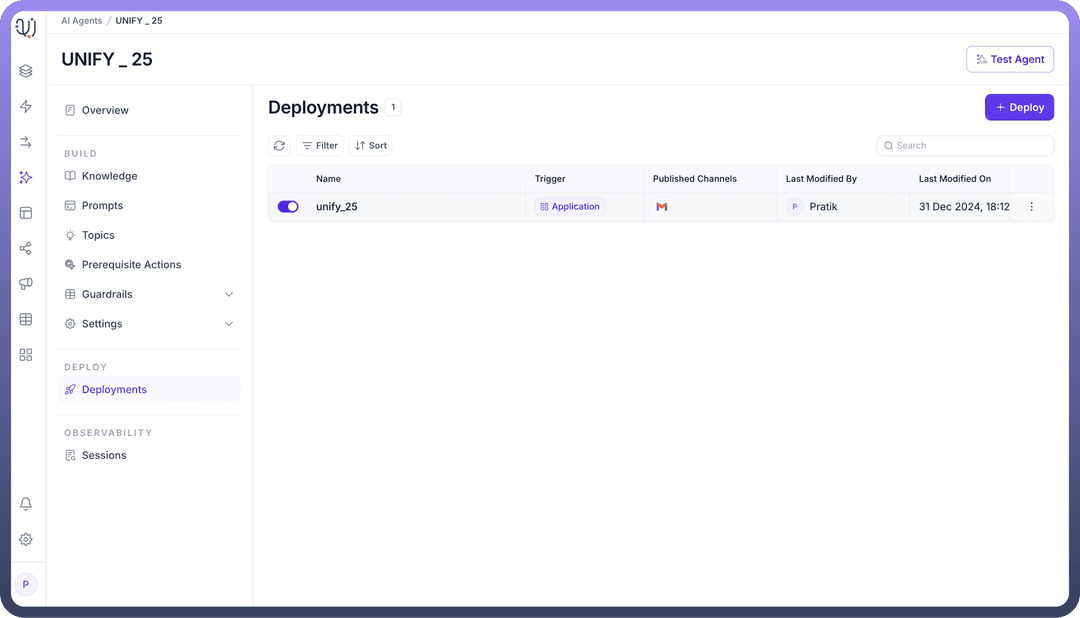Viewport: 1080px width, 618px height.
Task: Open the three-dot menu for unify_25
Action: click(x=1031, y=207)
